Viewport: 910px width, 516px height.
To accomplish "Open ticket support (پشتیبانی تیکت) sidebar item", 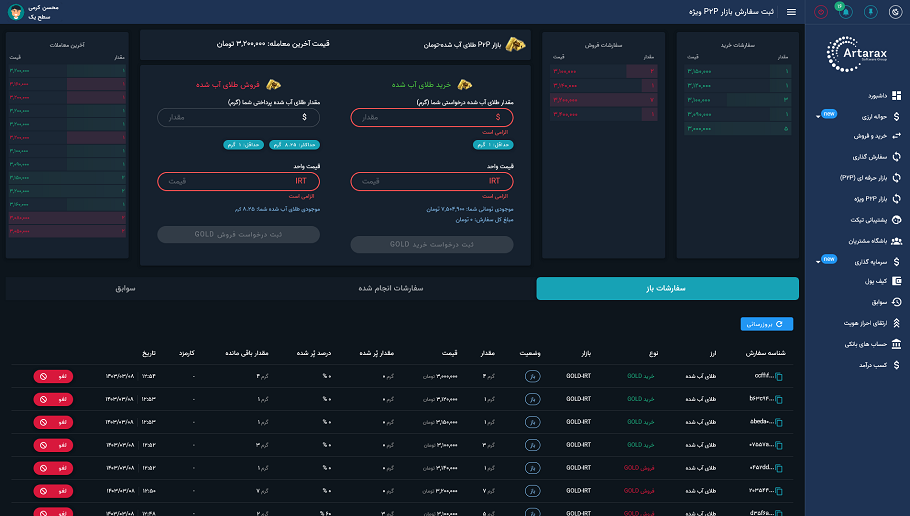I will [875, 220].
